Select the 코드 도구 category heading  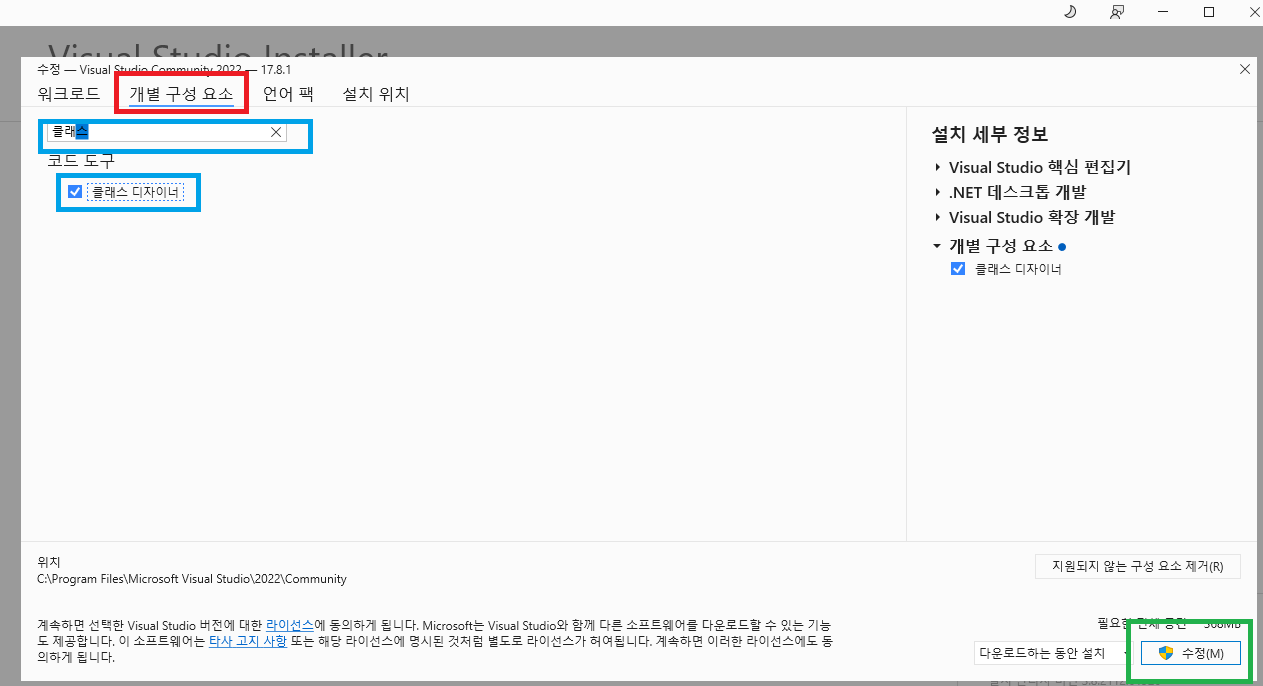click(x=81, y=160)
